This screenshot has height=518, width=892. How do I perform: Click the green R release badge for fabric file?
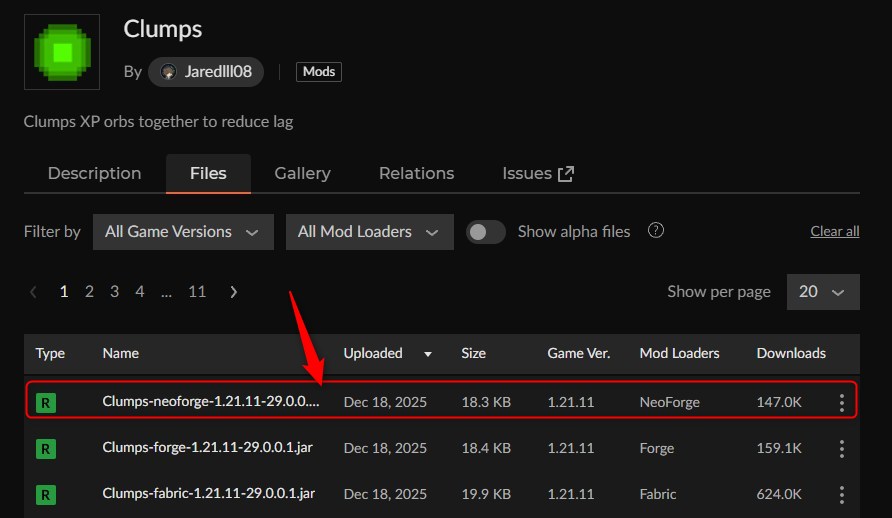[x=45, y=494]
